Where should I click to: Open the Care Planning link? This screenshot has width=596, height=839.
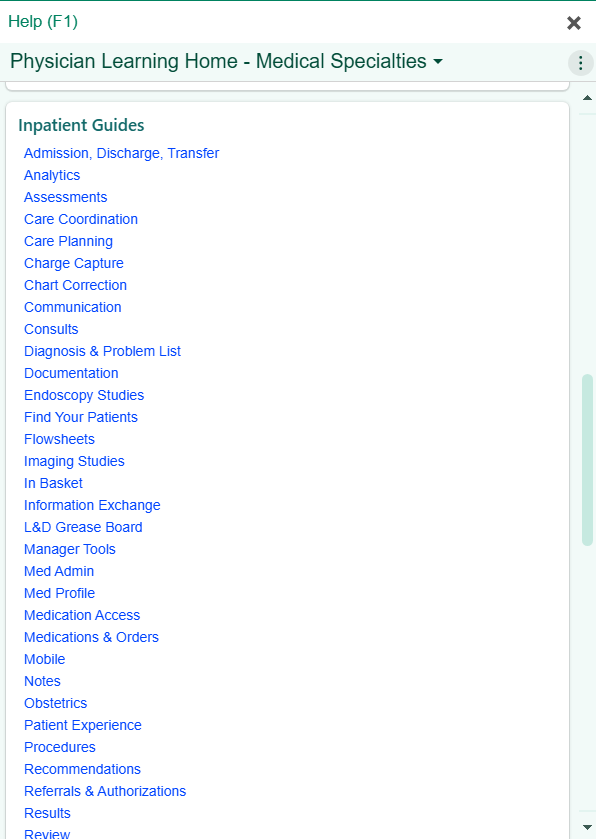click(68, 241)
